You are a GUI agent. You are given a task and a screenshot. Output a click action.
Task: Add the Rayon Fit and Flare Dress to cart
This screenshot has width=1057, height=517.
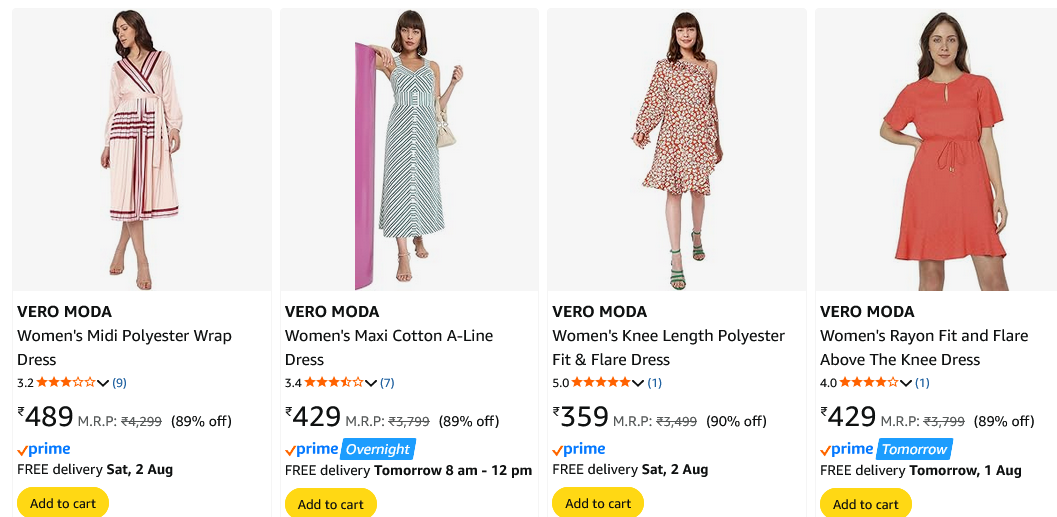click(866, 503)
